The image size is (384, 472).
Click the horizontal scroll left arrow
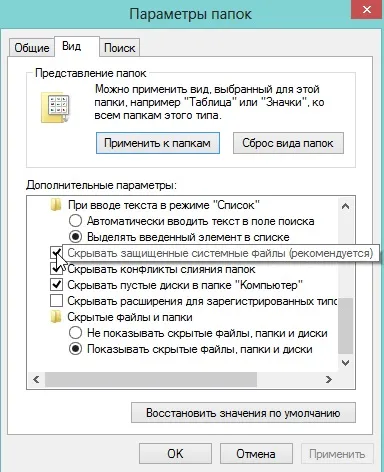coord(36,379)
